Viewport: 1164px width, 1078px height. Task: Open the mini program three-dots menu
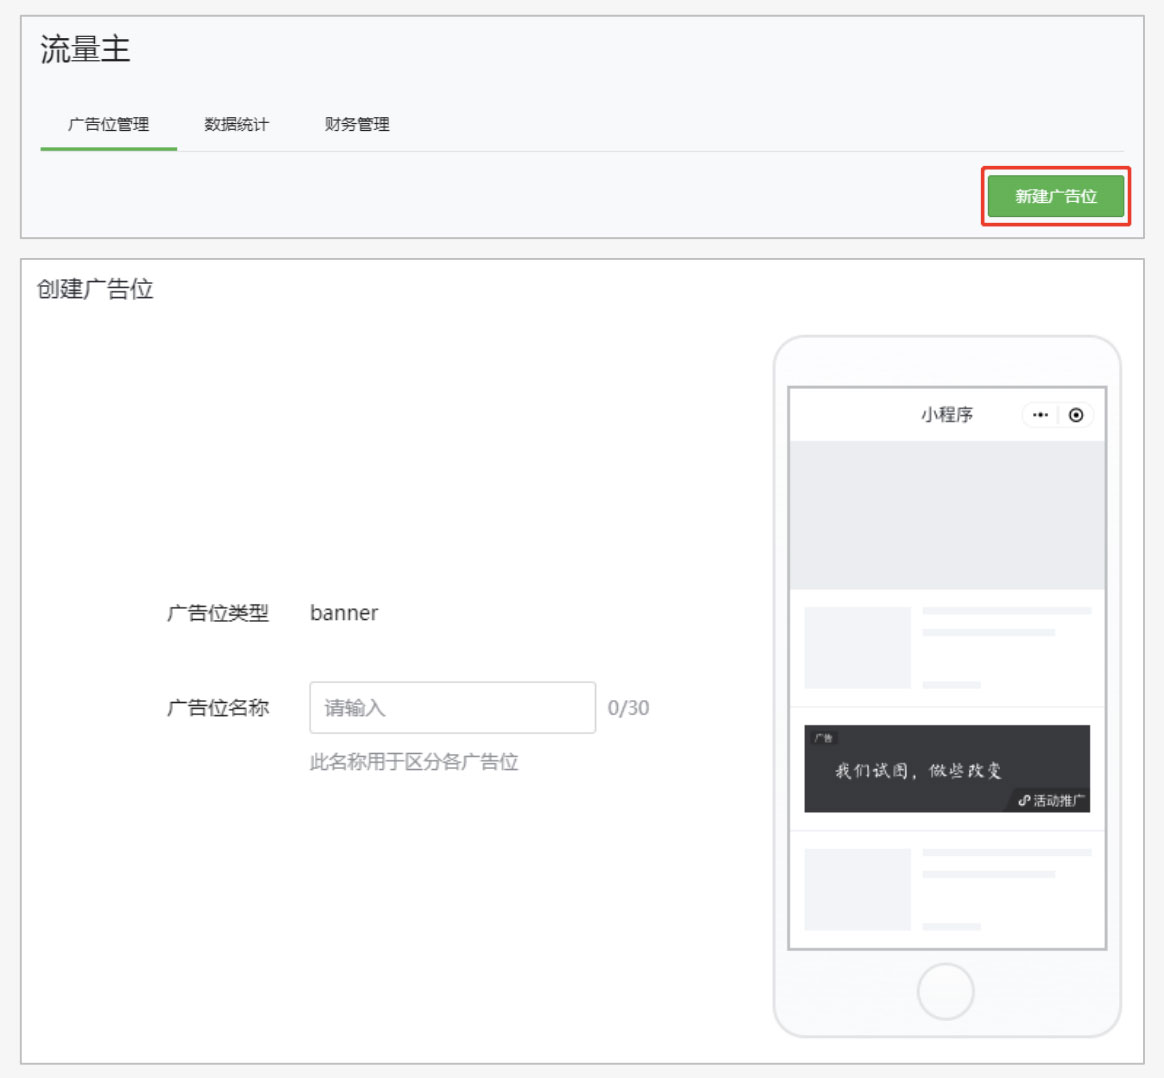(x=1040, y=415)
